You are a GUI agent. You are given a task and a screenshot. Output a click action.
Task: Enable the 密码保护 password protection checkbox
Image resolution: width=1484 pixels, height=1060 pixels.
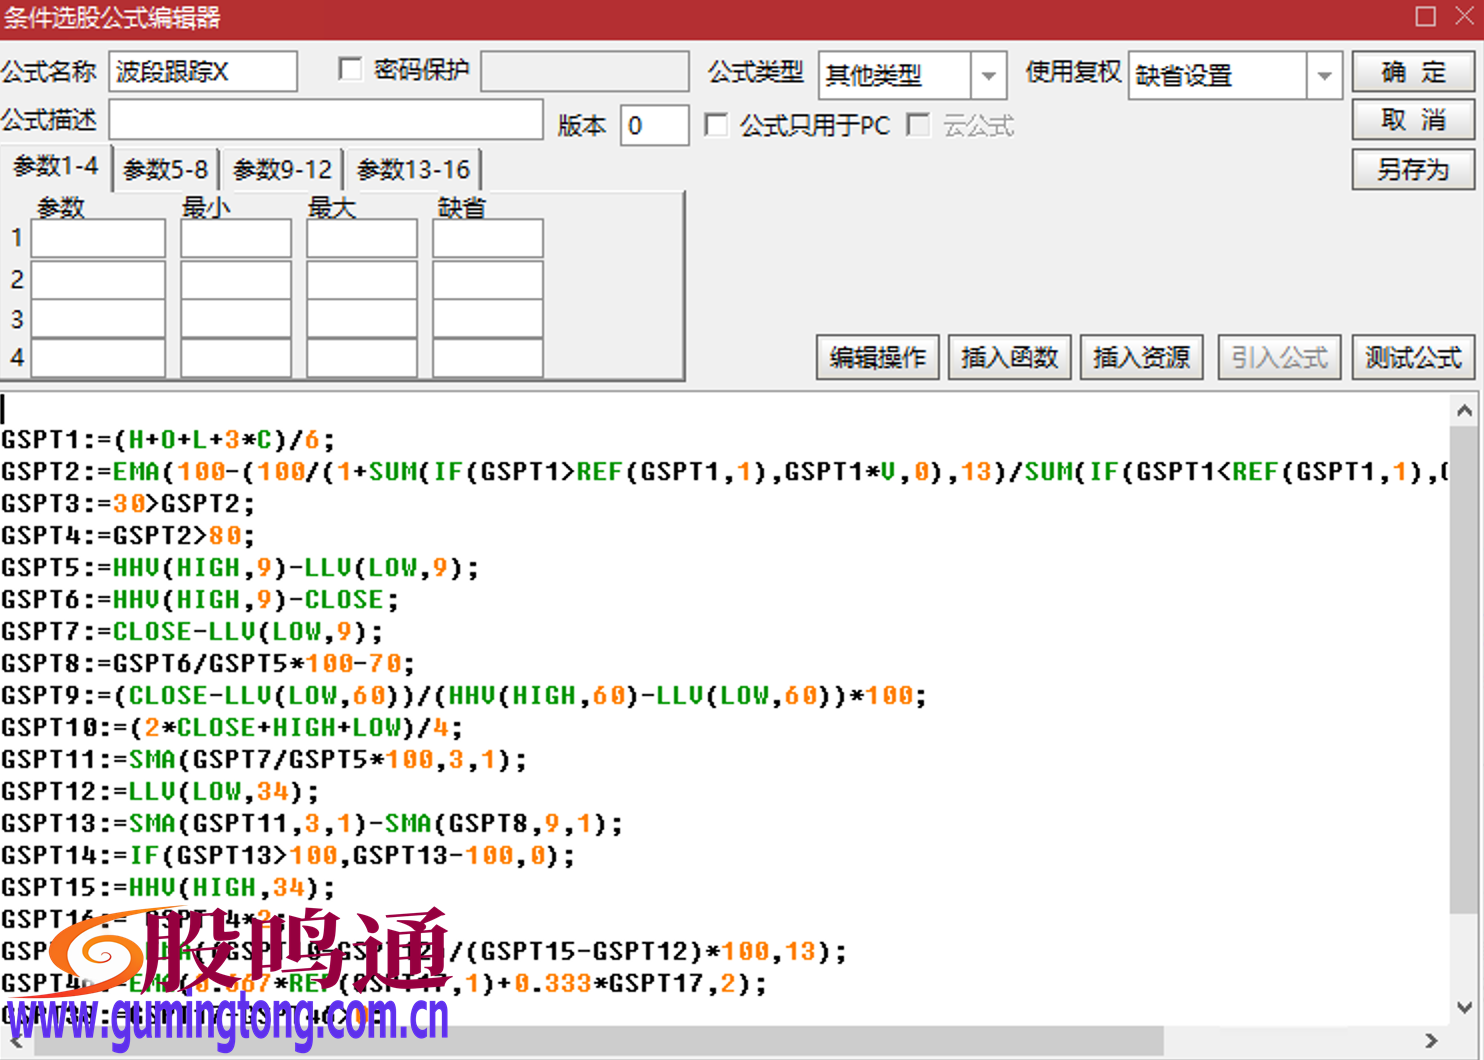coord(350,69)
